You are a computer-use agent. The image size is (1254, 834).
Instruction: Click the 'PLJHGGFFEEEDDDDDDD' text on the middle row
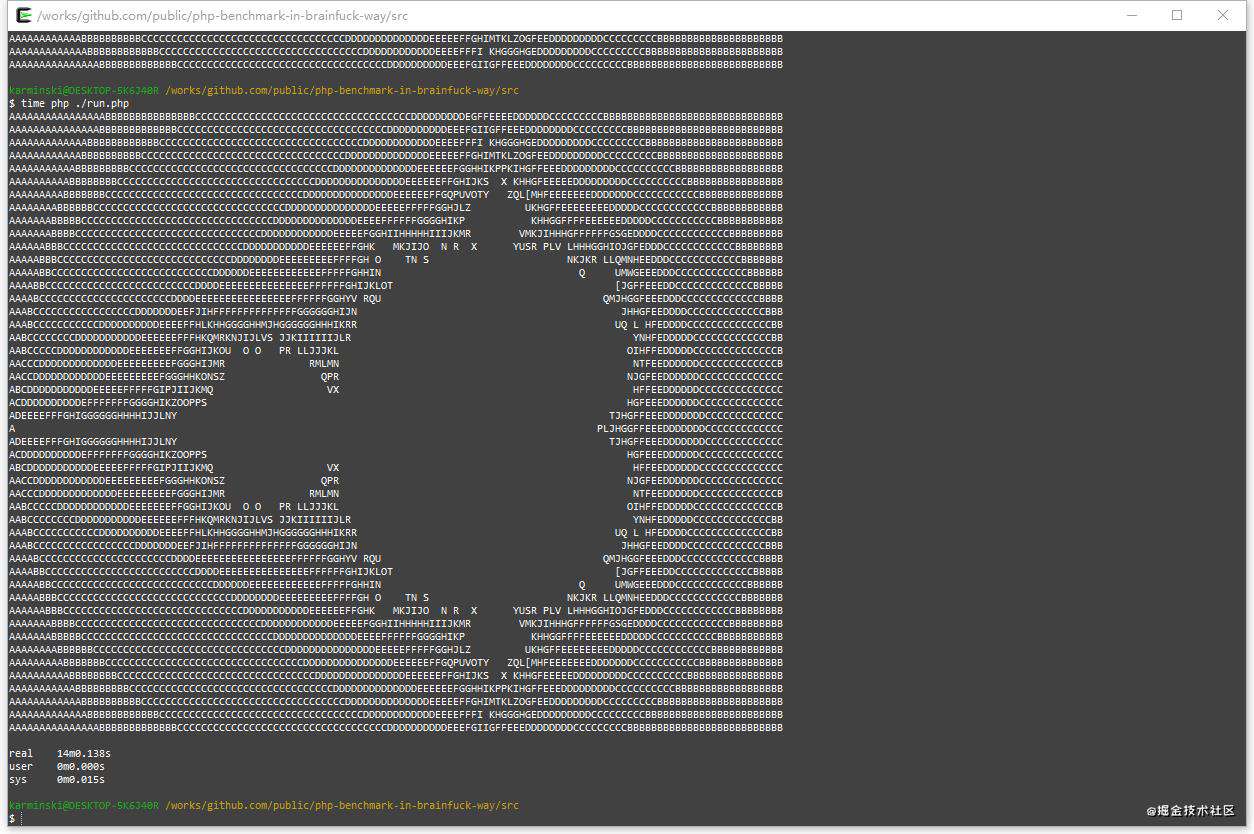click(651, 428)
